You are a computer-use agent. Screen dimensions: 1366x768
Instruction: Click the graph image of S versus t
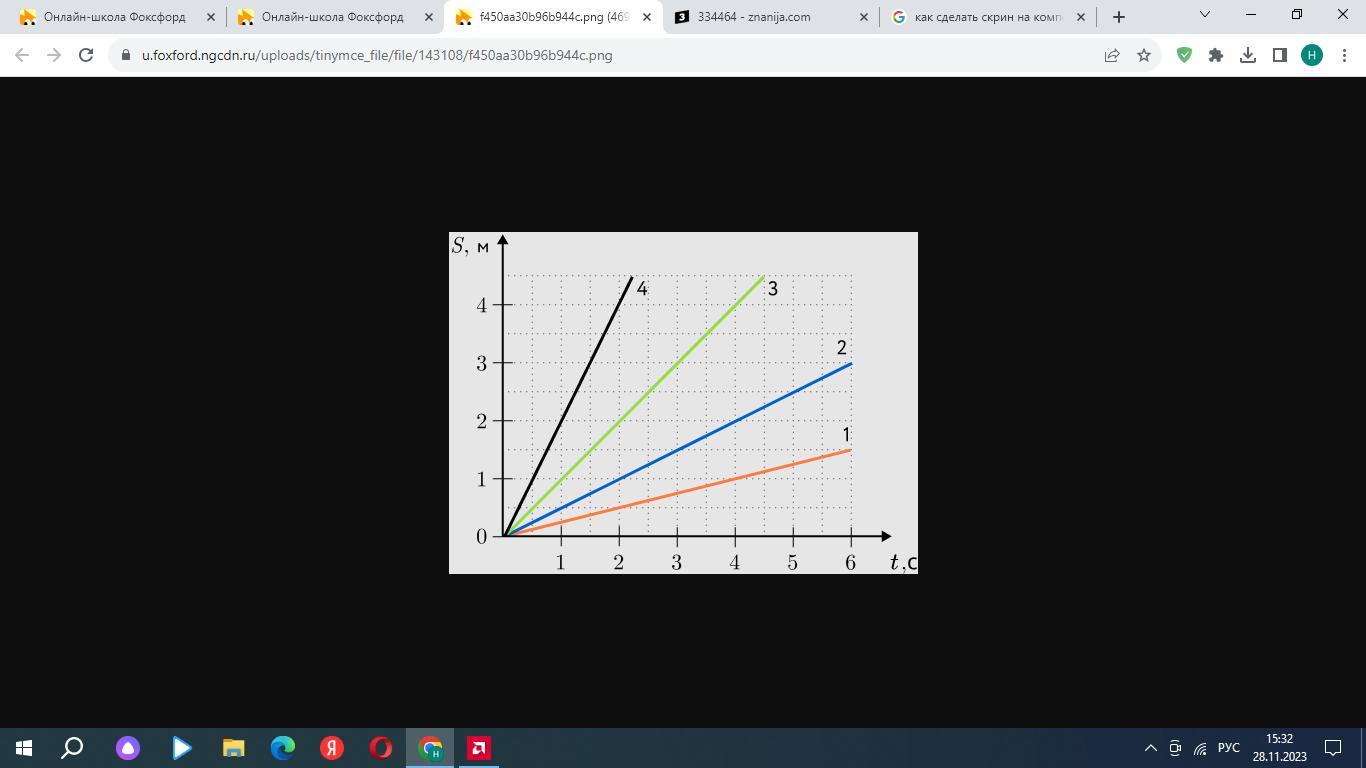coord(683,402)
